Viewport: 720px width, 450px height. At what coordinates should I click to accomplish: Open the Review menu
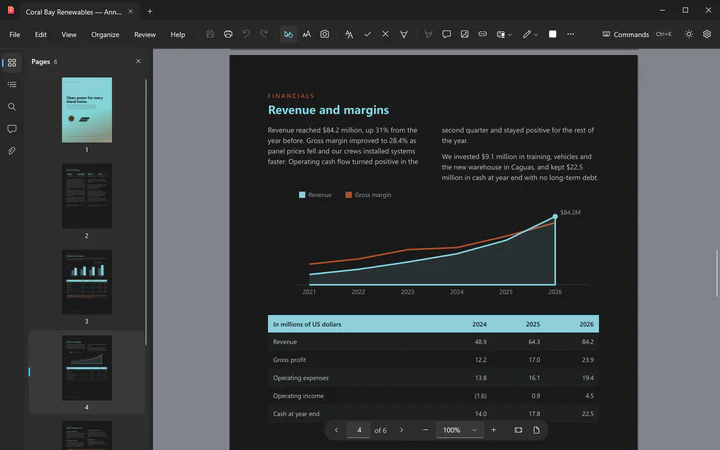pos(145,34)
